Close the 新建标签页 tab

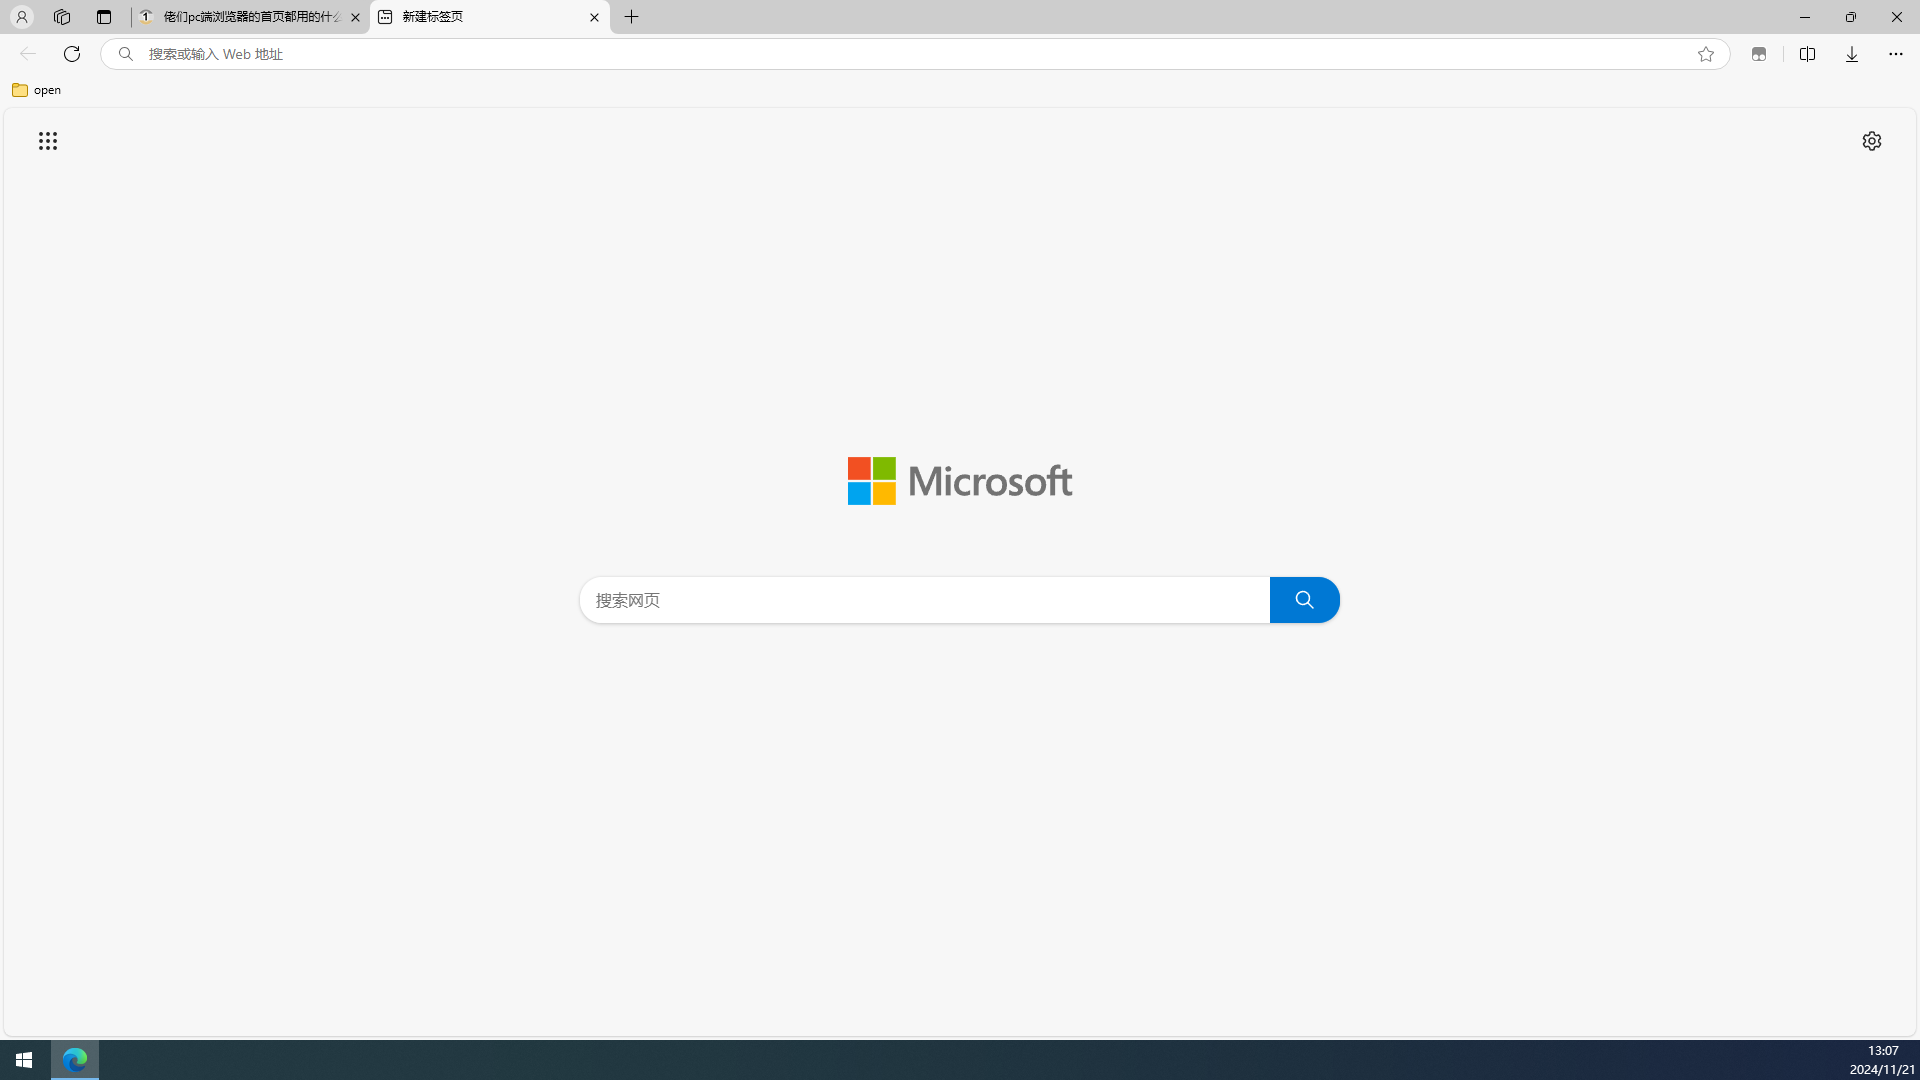point(594,17)
